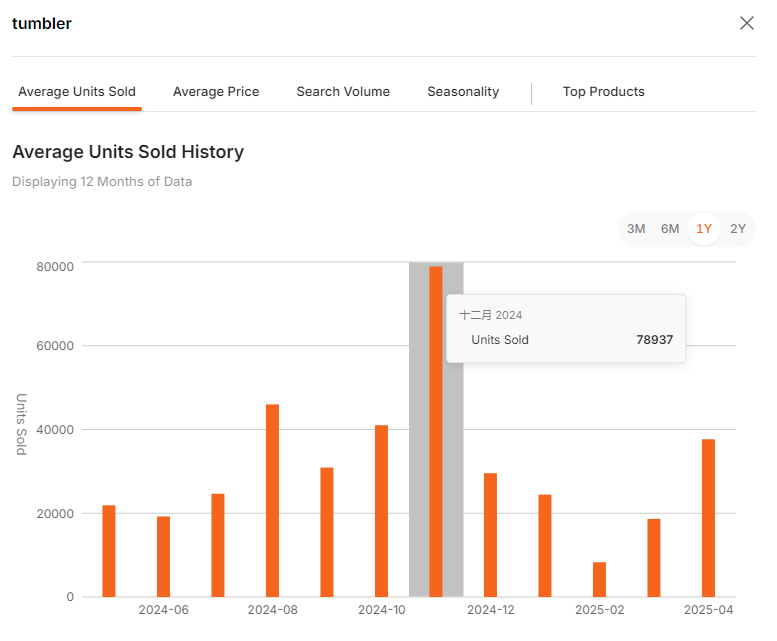Click the 2024-10 bar in the chart
The image size is (777, 641).
coord(381,511)
